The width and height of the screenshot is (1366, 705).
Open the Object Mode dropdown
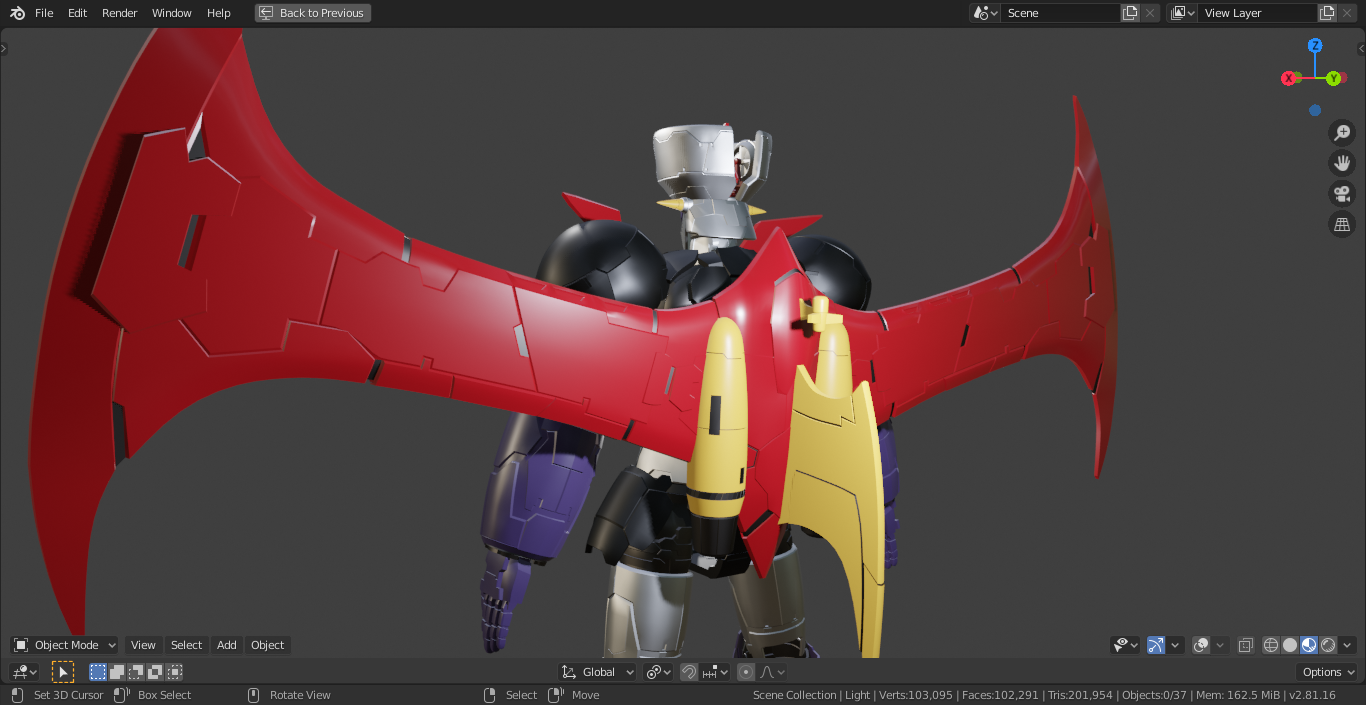point(65,645)
